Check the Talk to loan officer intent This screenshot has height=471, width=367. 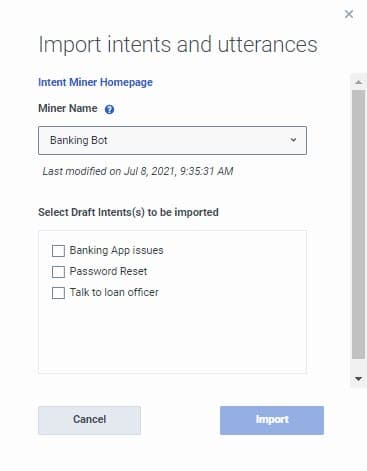pos(58,293)
